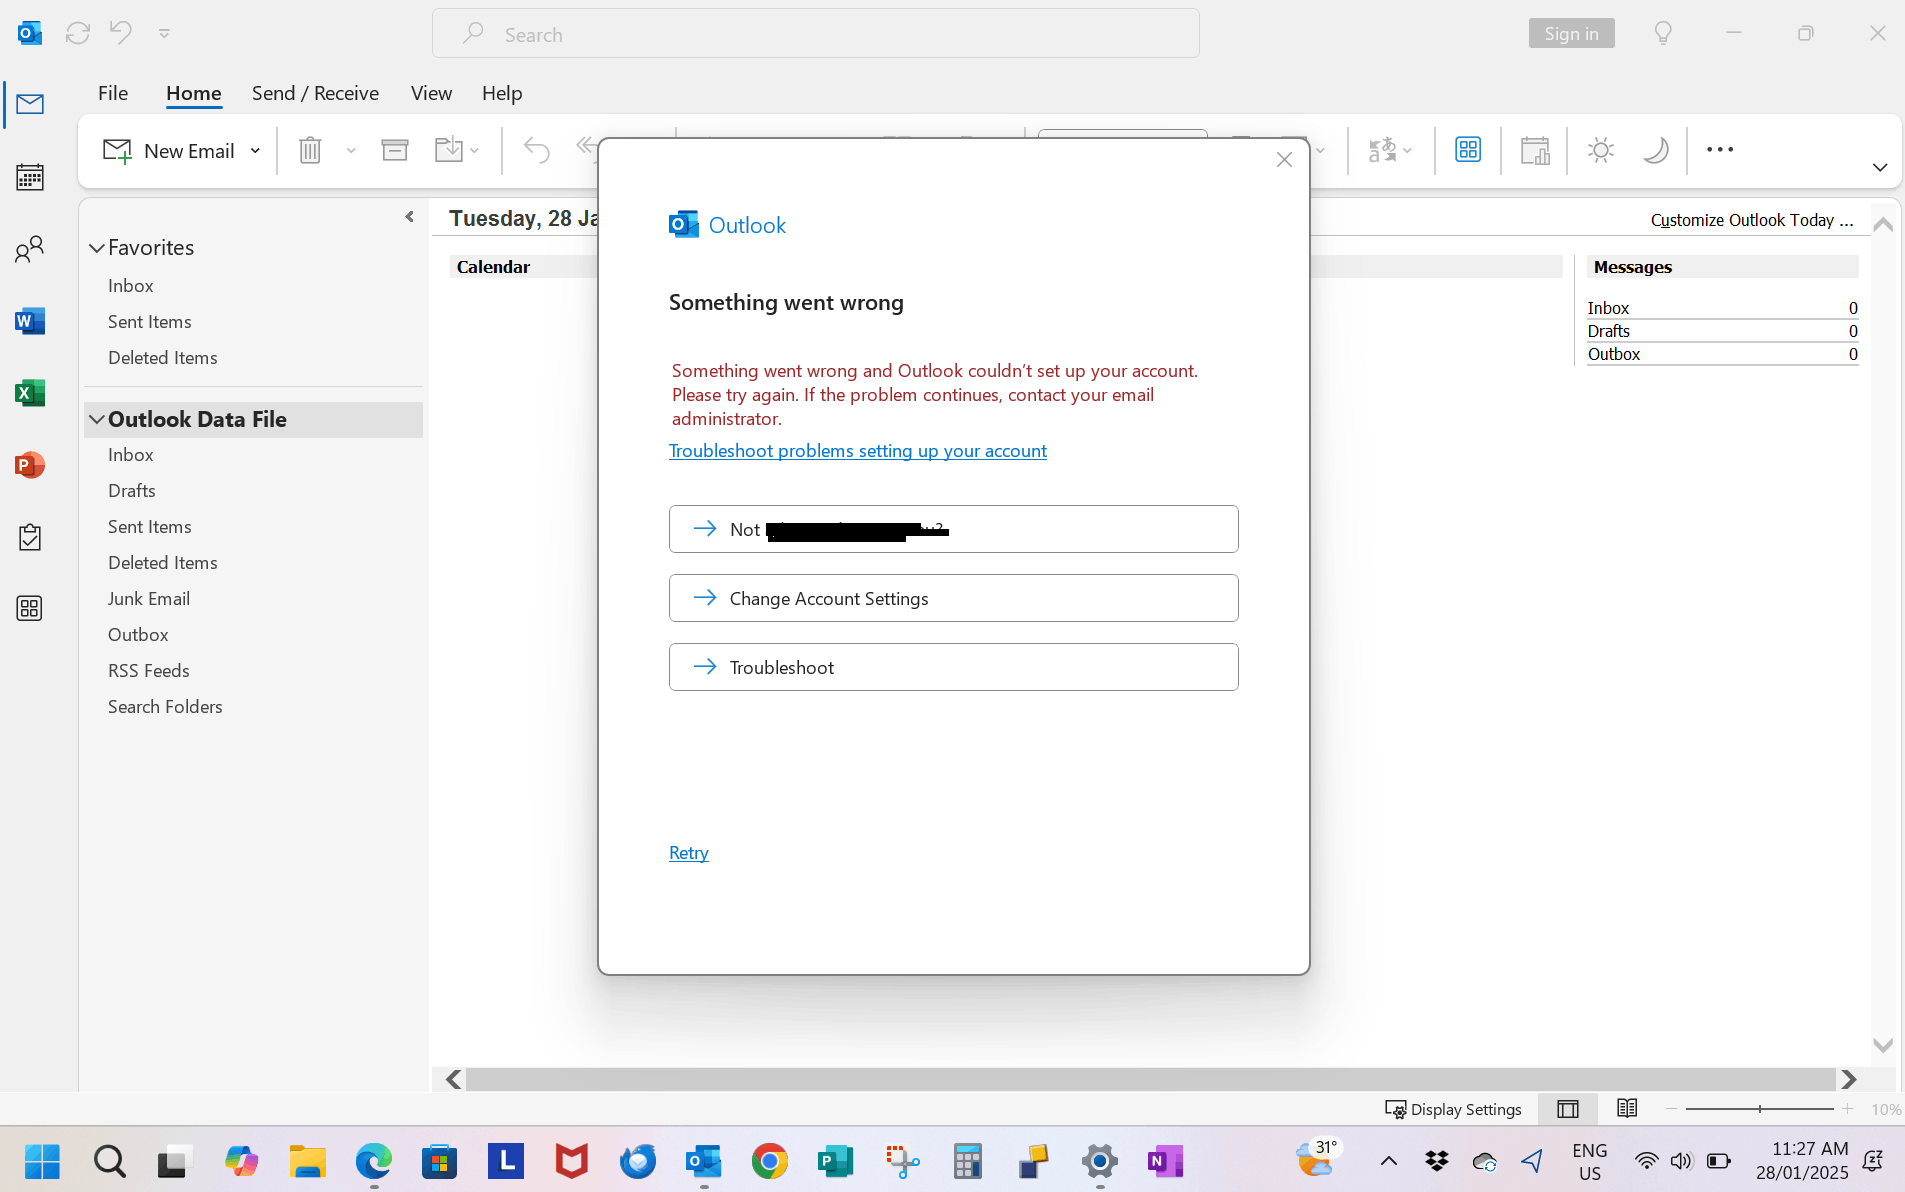This screenshot has height=1192, width=1905.
Task: Enable dark mode with the moon icon
Action: click(1657, 150)
